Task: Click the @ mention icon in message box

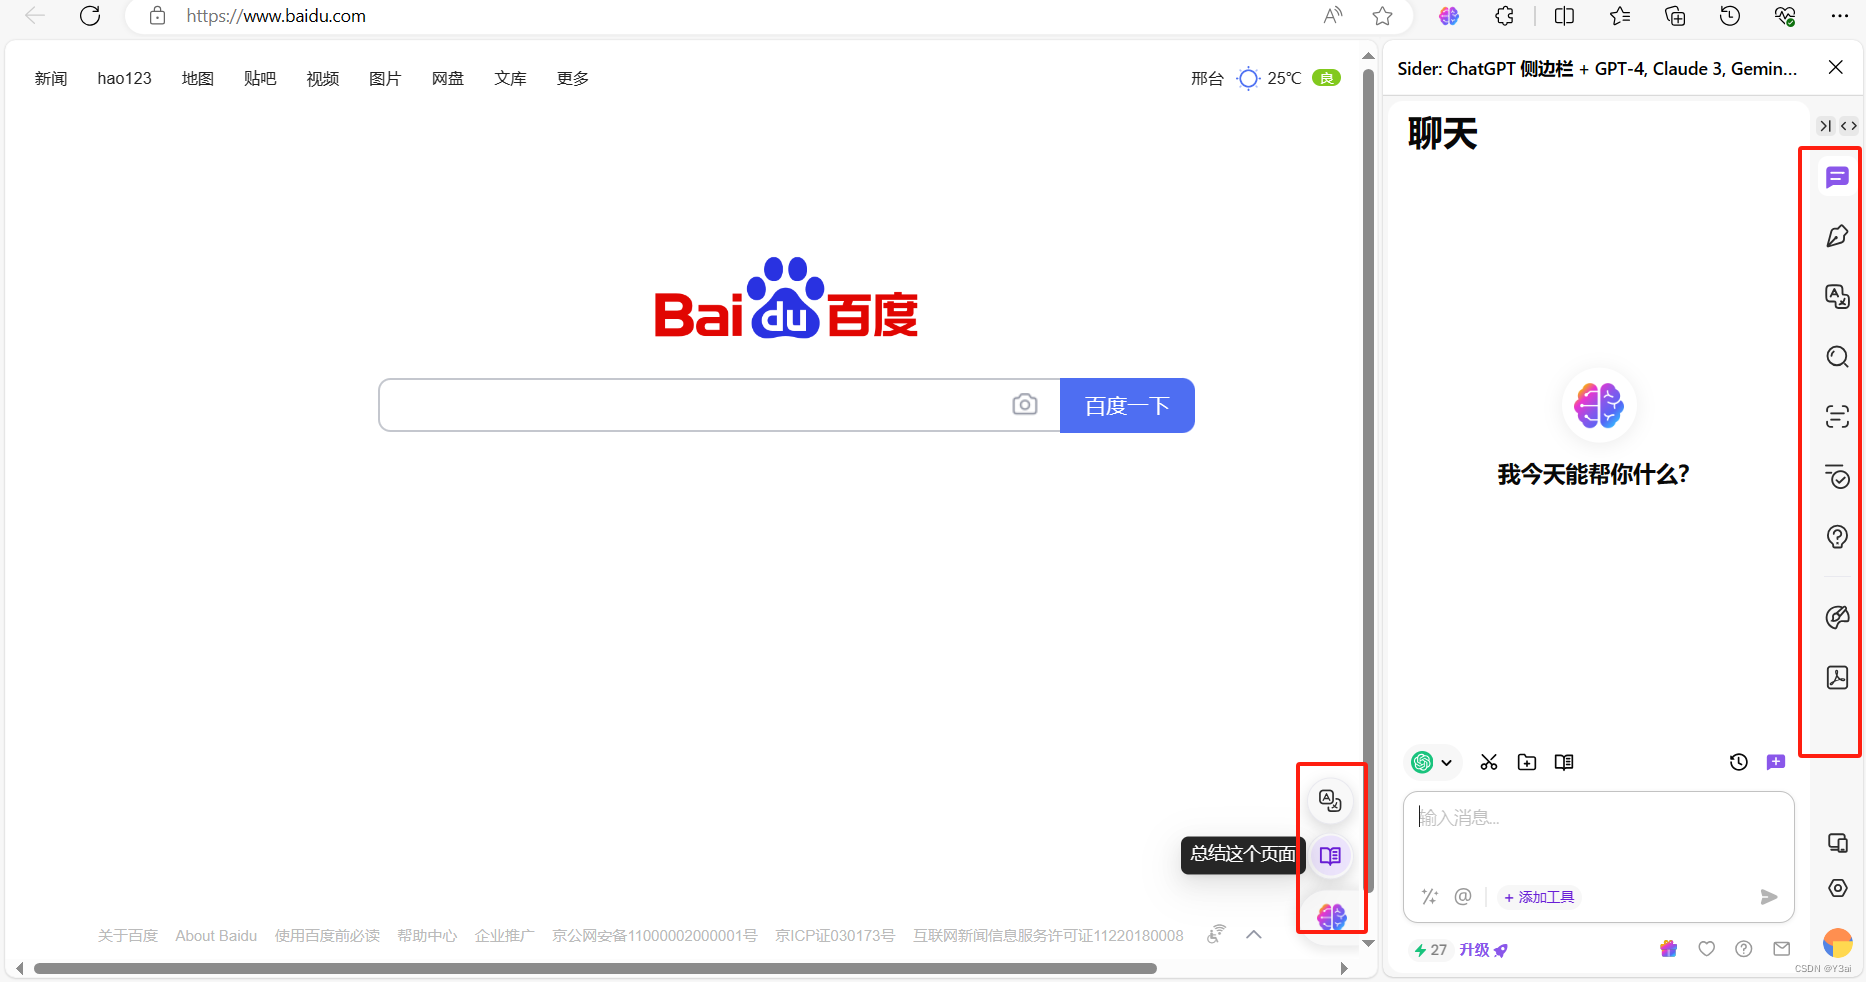Action: [1463, 897]
